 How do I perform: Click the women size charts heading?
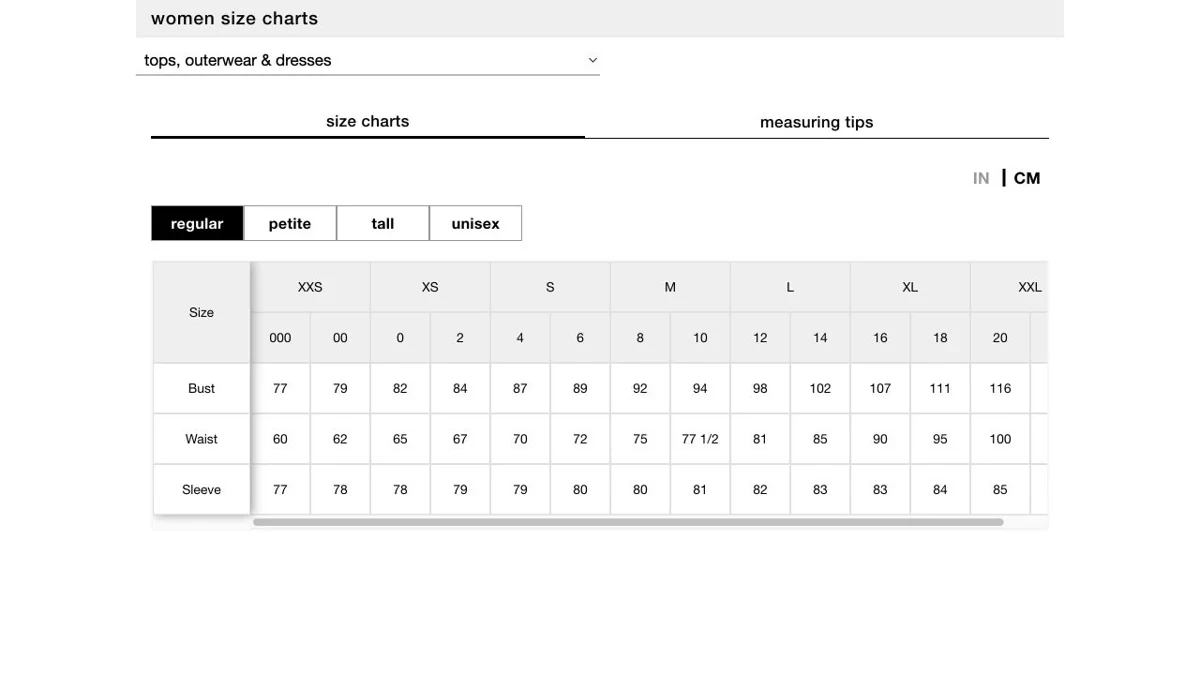(x=234, y=18)
